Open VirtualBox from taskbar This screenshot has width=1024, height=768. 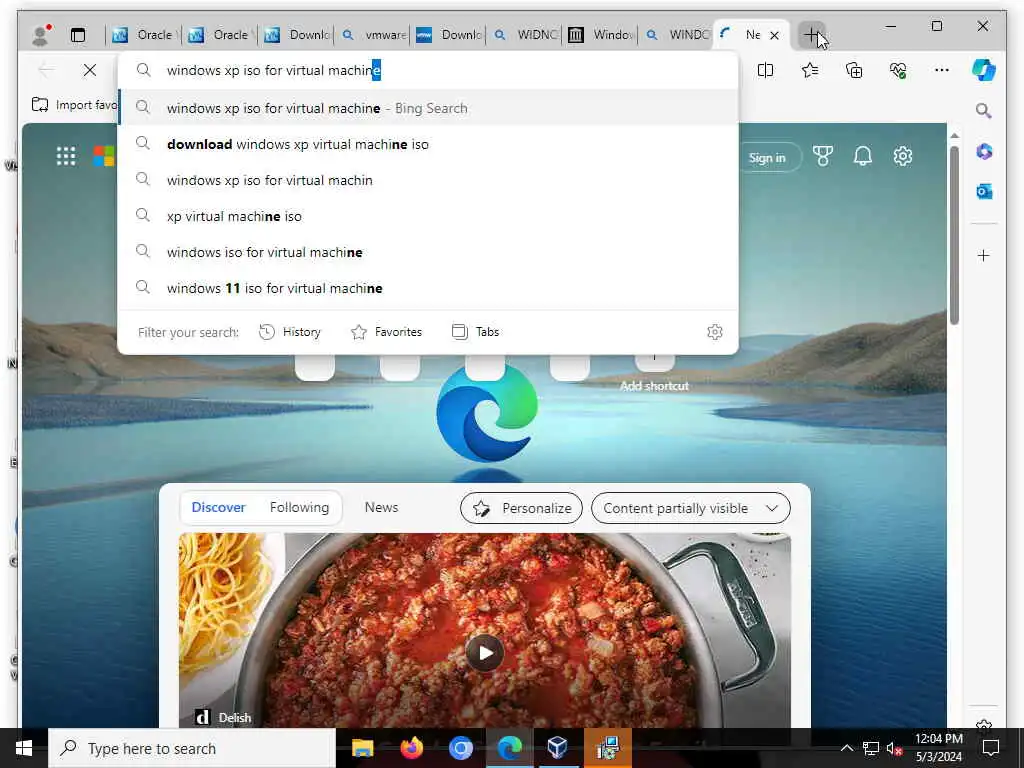(558, 748)
